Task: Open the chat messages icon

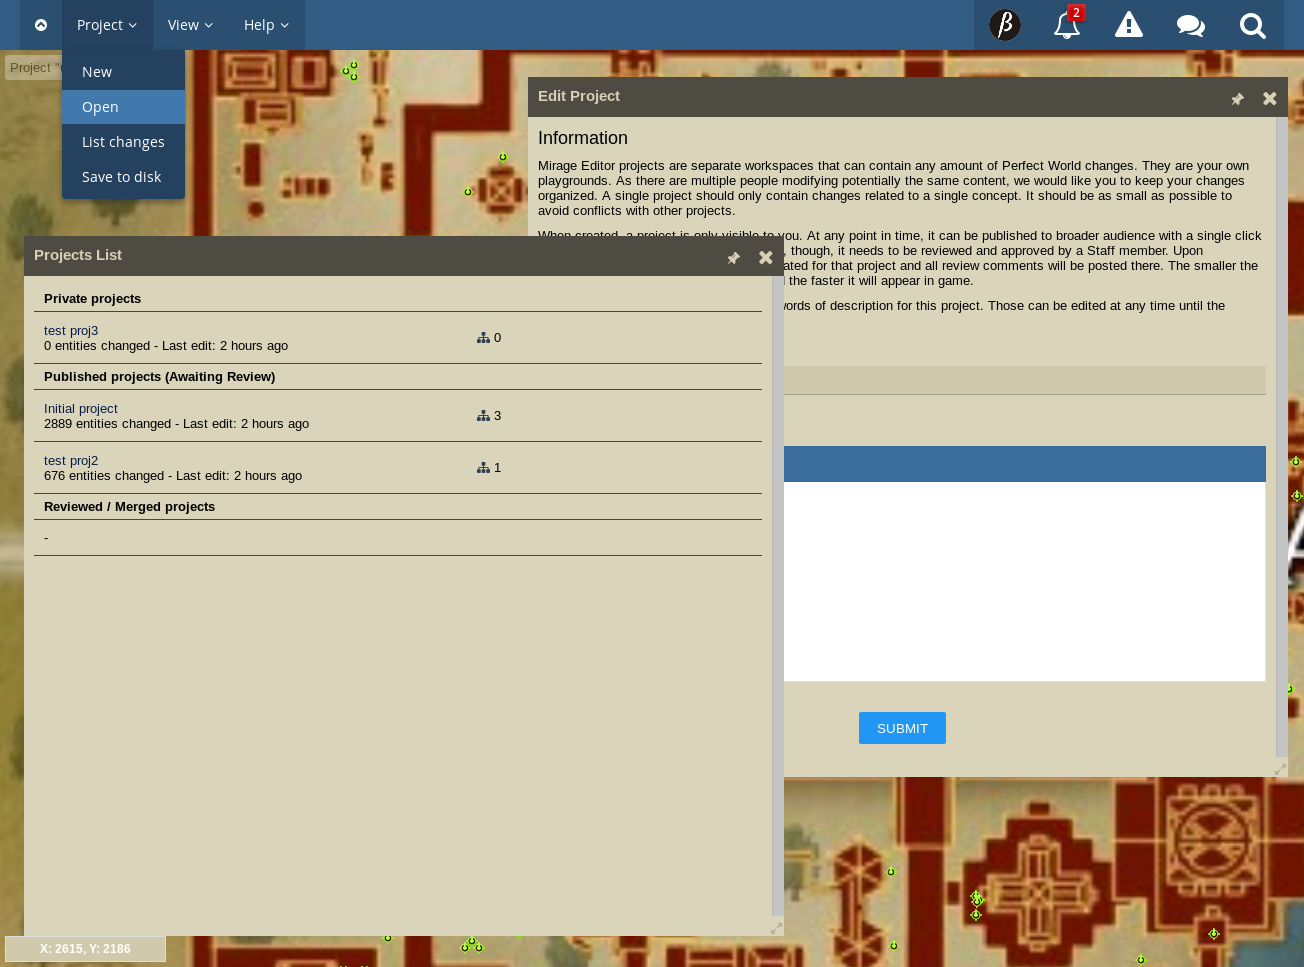Action: point(1190,25)
